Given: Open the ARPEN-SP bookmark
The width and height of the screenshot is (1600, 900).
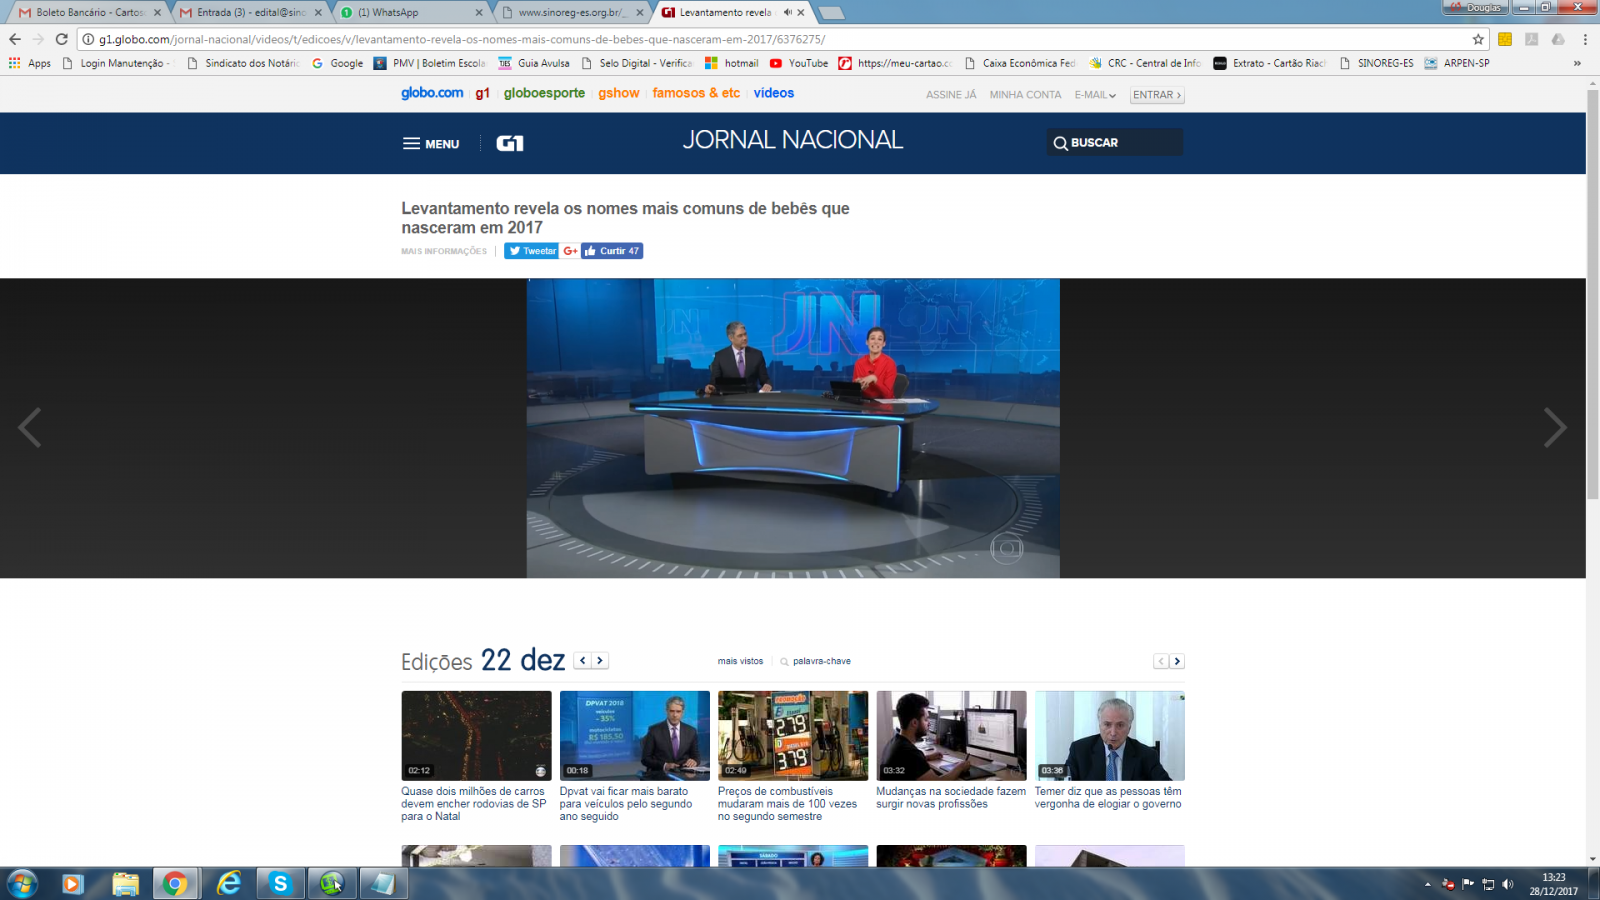Looking at the screenshot, I should (x=1457, y=63).
